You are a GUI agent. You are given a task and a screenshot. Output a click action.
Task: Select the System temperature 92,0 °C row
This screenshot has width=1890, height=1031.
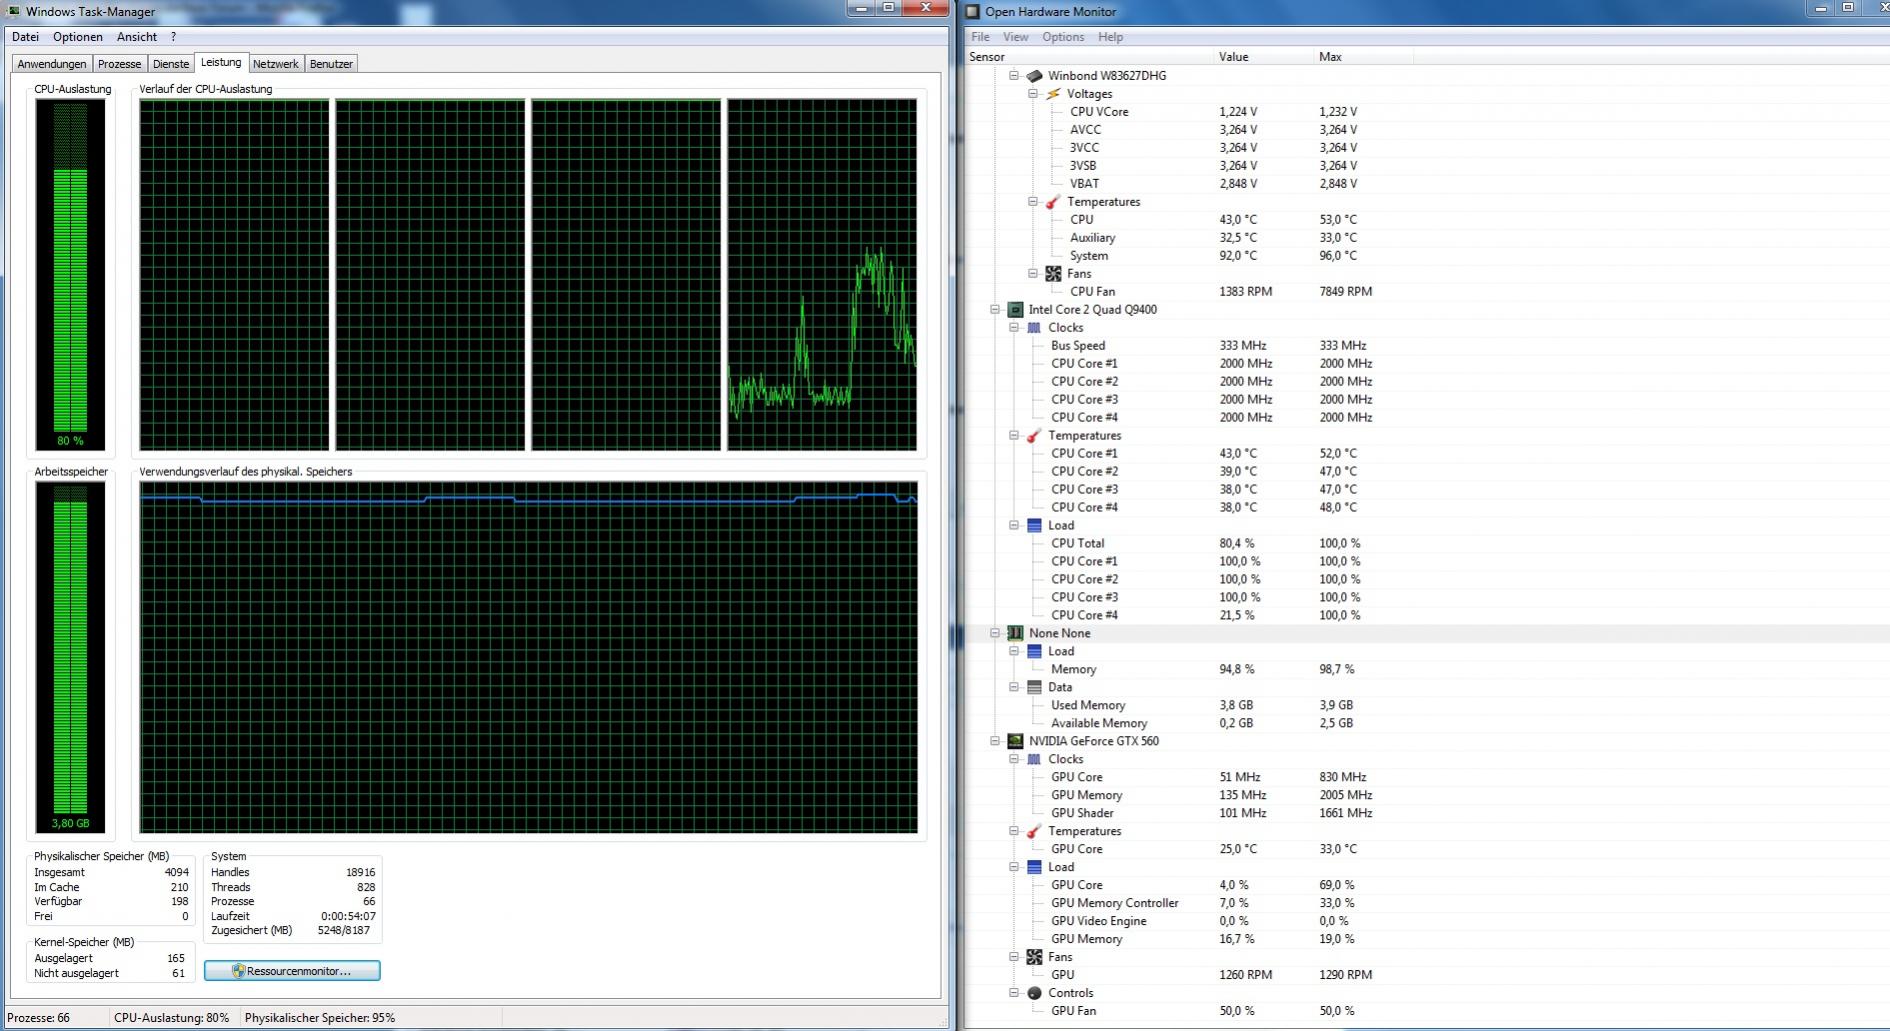[x=1426, y=256]
